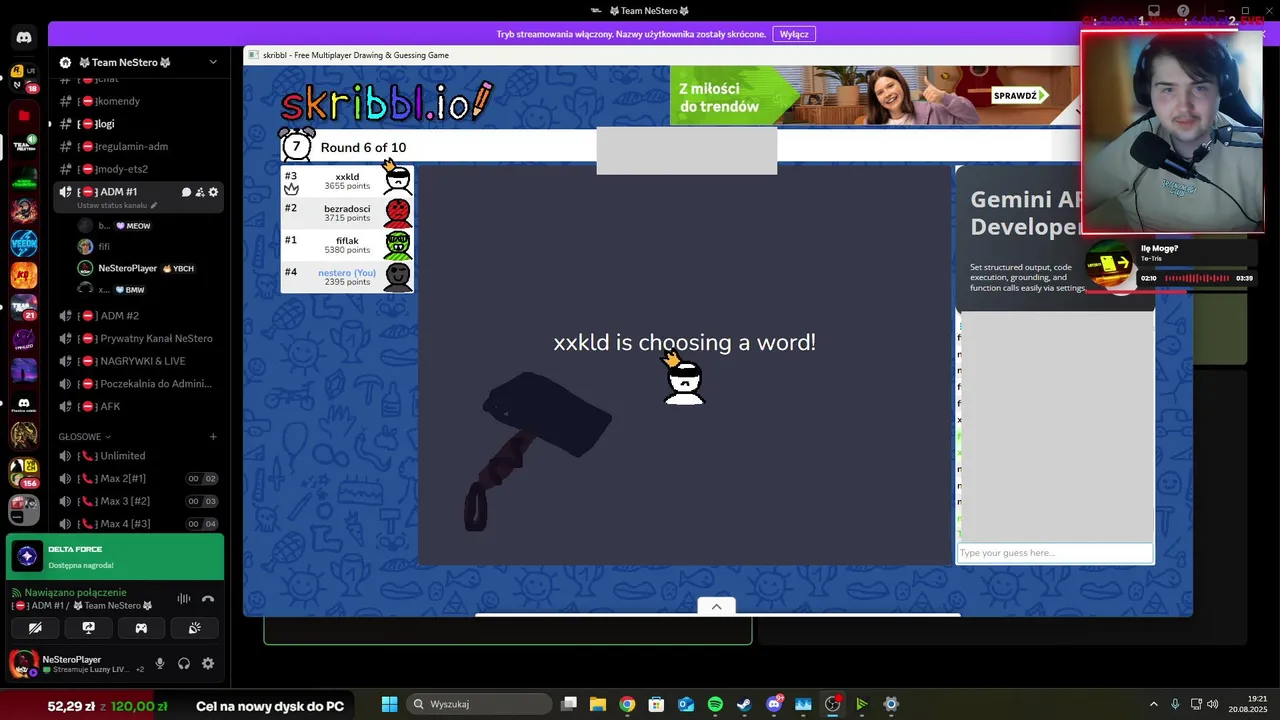Viewport: 1280px width, 720px height.
Task: Show hidden system tray icons
Action: tap(1153, 704)
